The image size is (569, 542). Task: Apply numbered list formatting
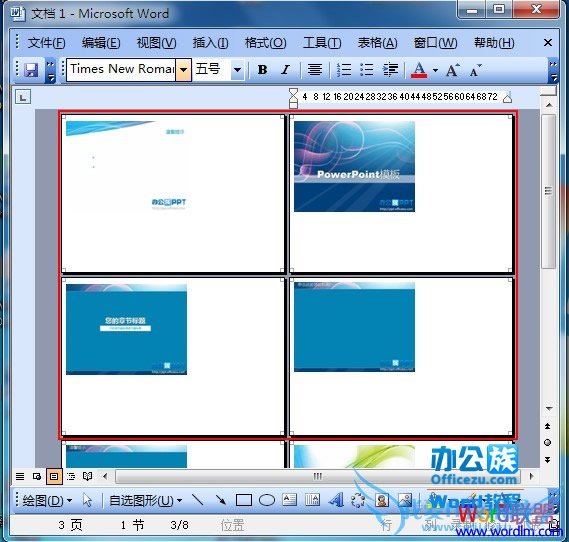point(343,69)
